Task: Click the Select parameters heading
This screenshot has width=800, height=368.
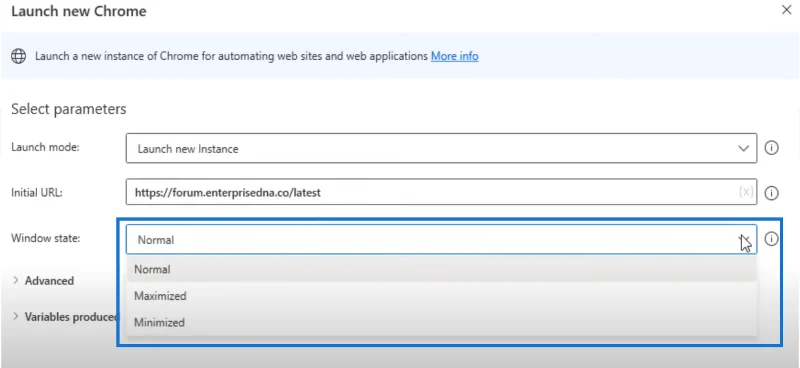Action: pos(69,109)
